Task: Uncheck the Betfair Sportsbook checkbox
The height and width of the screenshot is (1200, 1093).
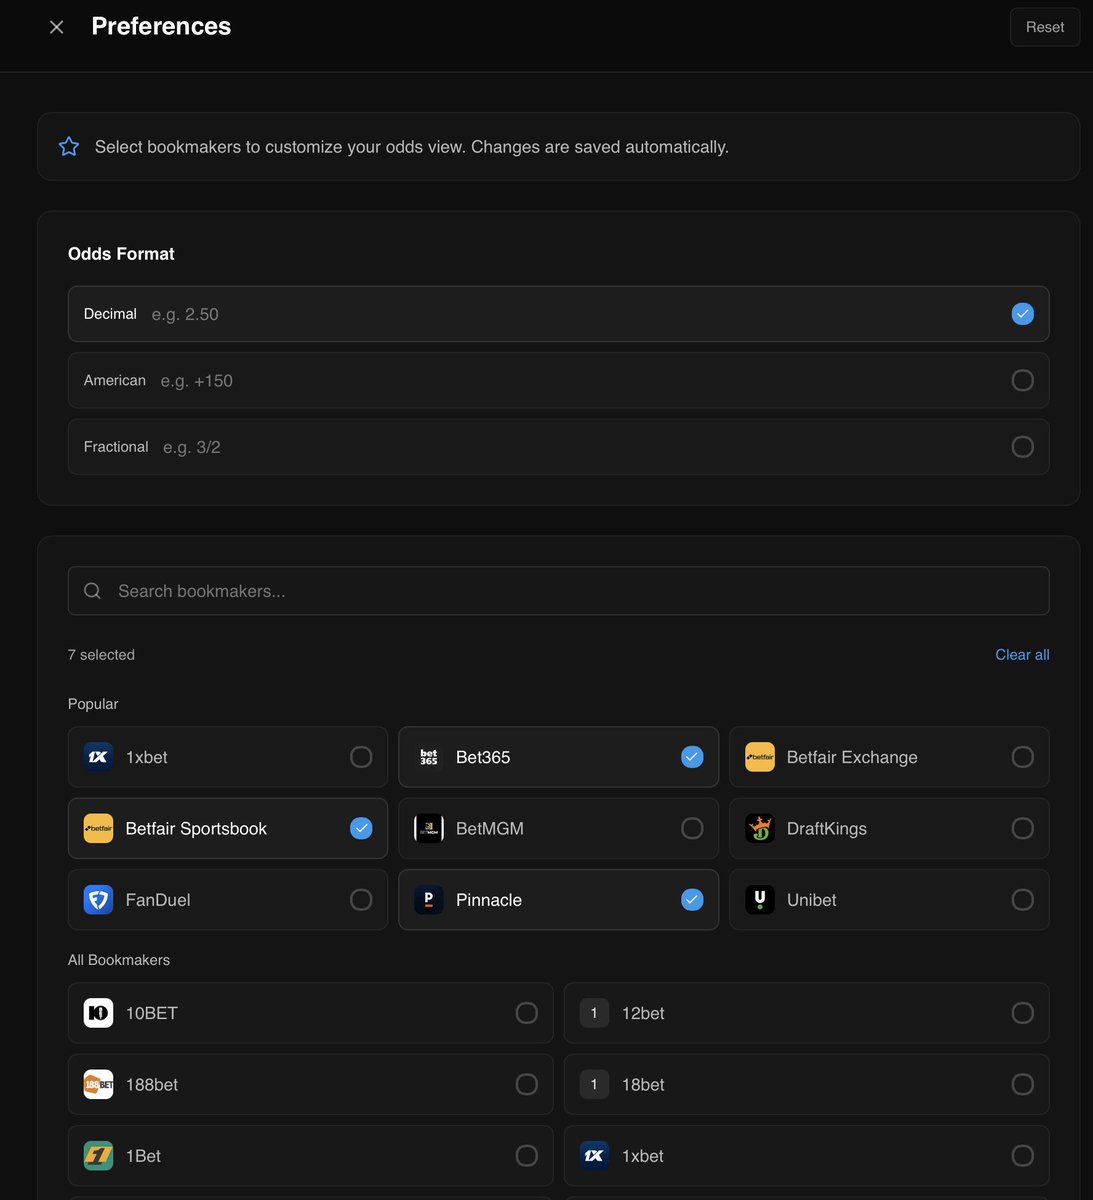Action: [361, 828]
